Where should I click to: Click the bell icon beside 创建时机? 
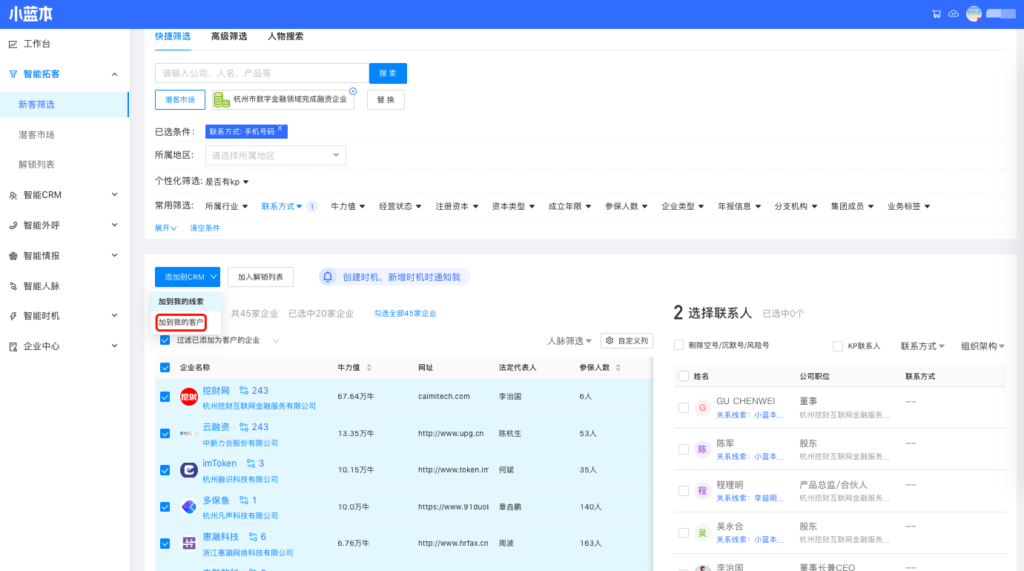(x=327, y=277)
